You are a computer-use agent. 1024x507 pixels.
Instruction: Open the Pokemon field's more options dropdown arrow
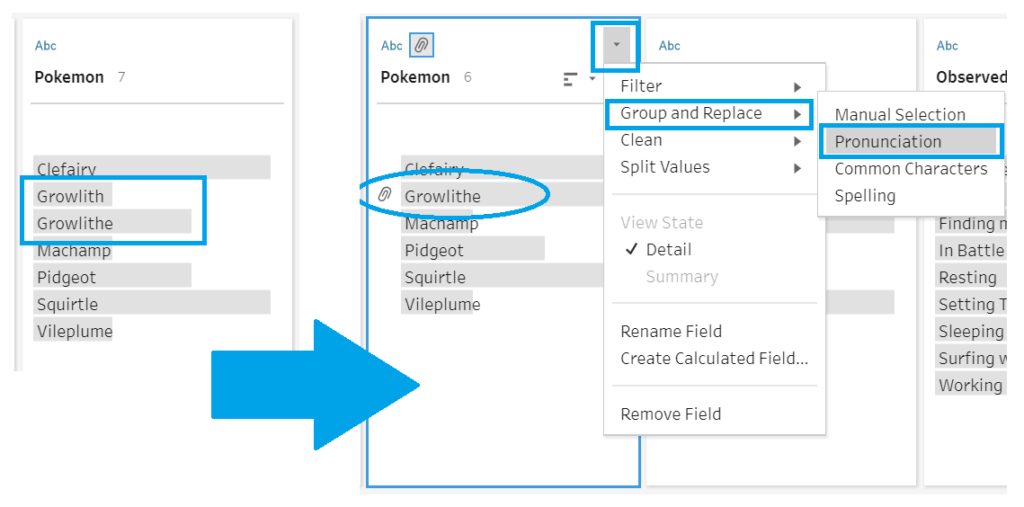pos(617,45)
